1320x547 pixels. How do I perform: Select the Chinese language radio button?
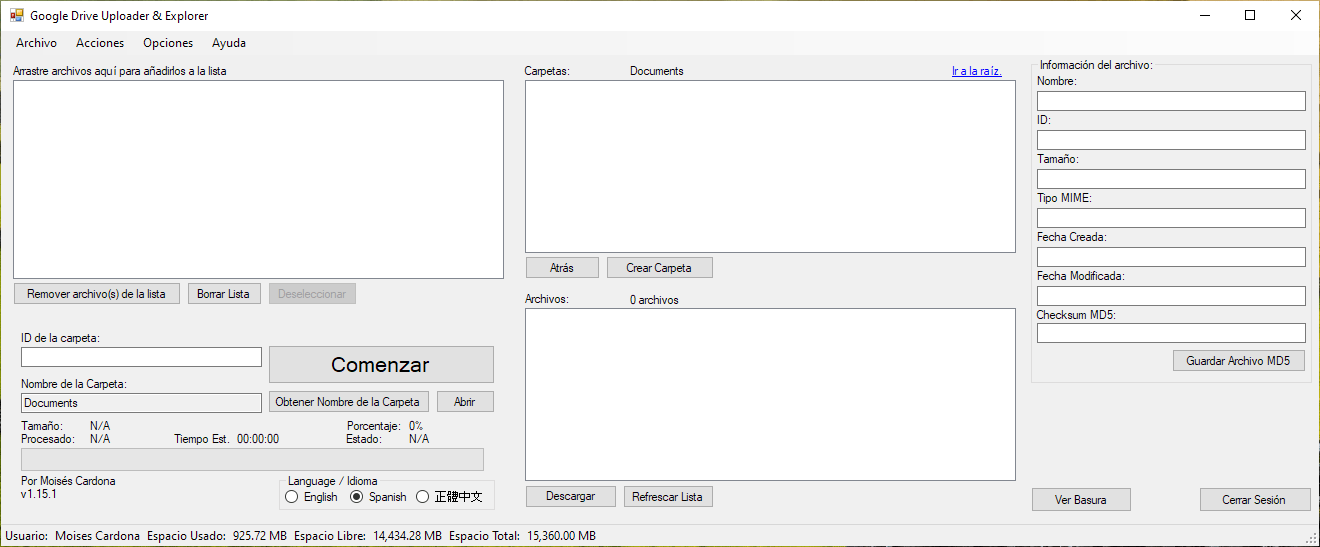click(x=423, y=497)
